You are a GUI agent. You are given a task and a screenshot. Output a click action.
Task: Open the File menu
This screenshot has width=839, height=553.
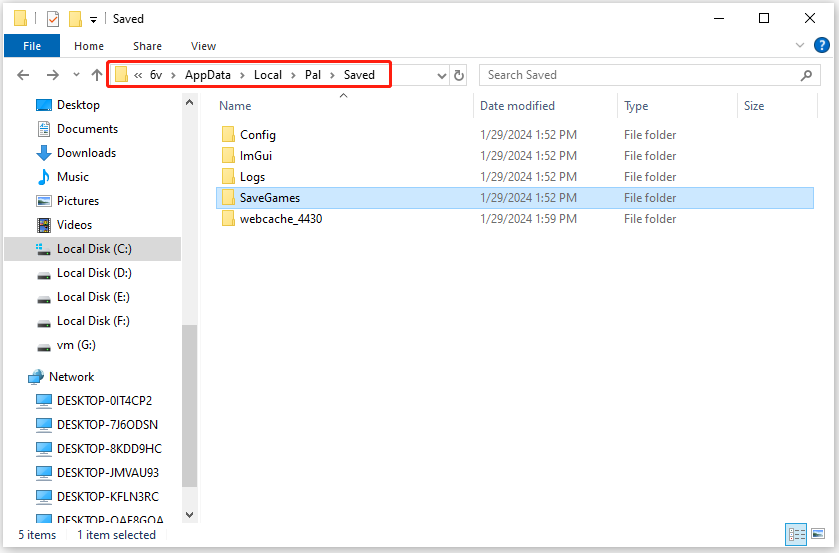pos(32,46)
